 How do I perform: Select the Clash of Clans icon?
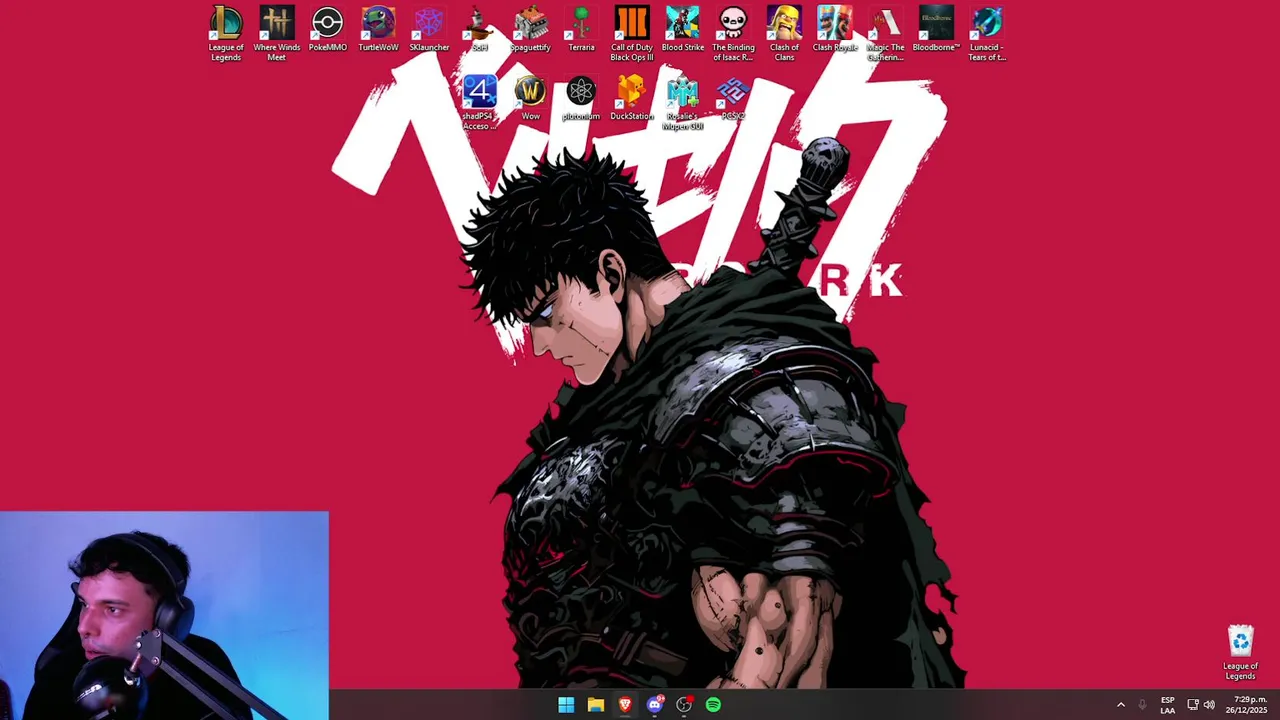point(784,33)
